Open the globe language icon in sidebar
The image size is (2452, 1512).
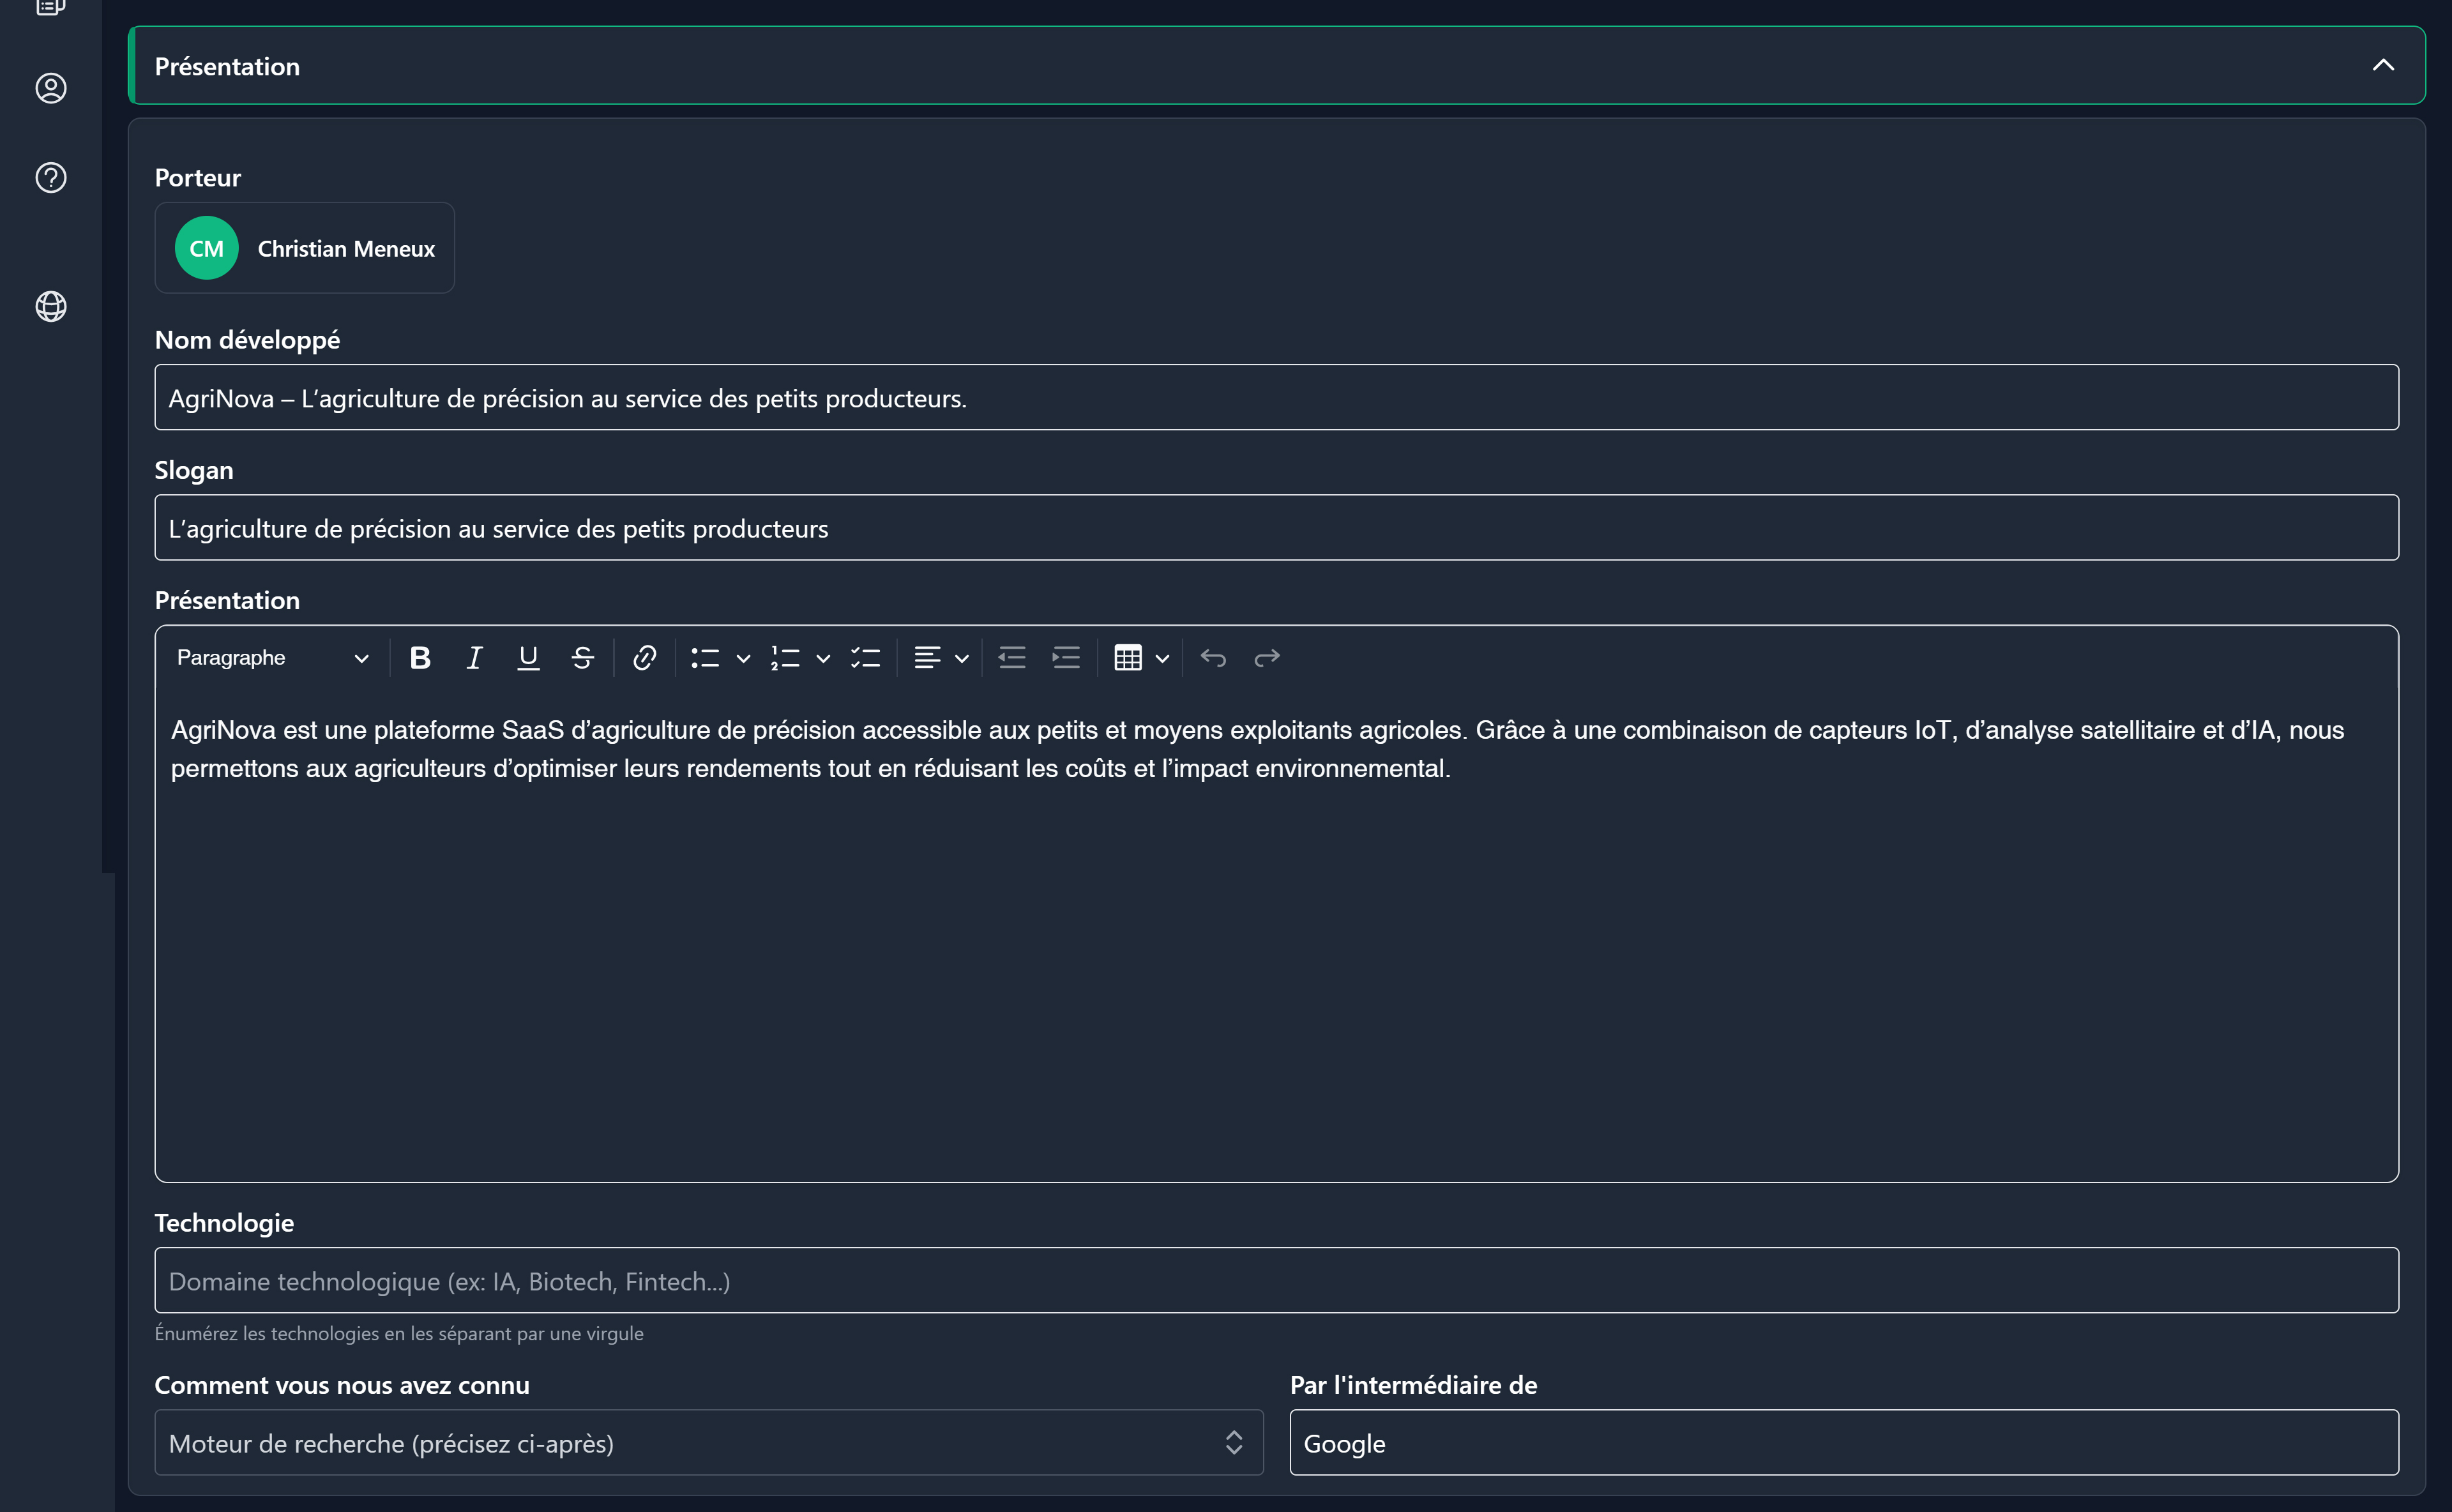click(x=51, y=306)
